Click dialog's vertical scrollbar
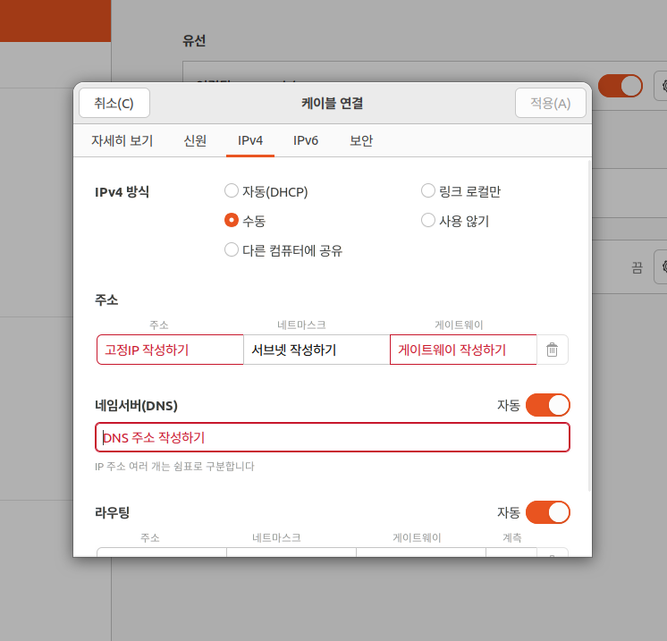Screen dimensions: 667x641 (x=589, y=325)
